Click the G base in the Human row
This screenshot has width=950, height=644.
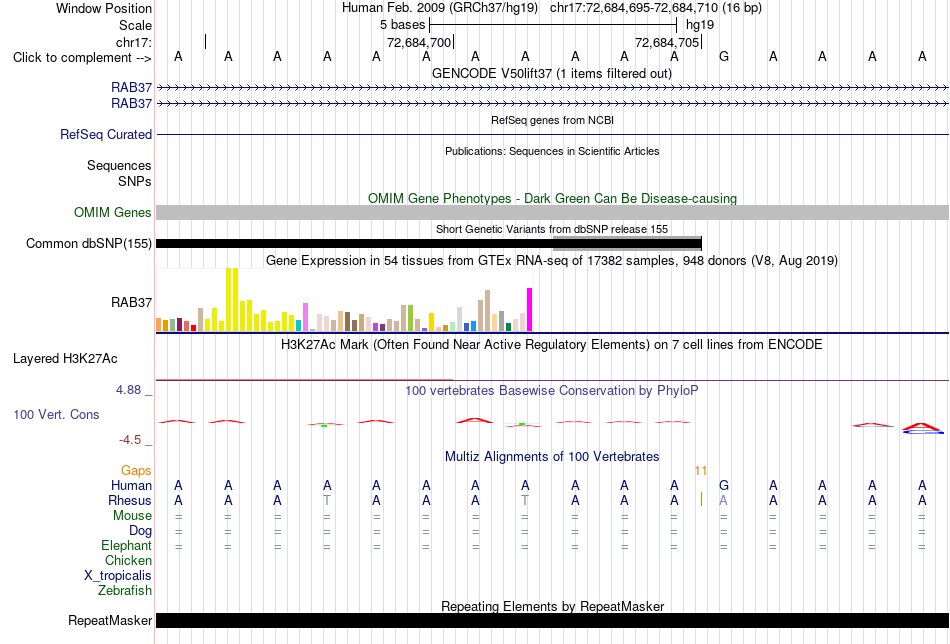tap(723, 486)
